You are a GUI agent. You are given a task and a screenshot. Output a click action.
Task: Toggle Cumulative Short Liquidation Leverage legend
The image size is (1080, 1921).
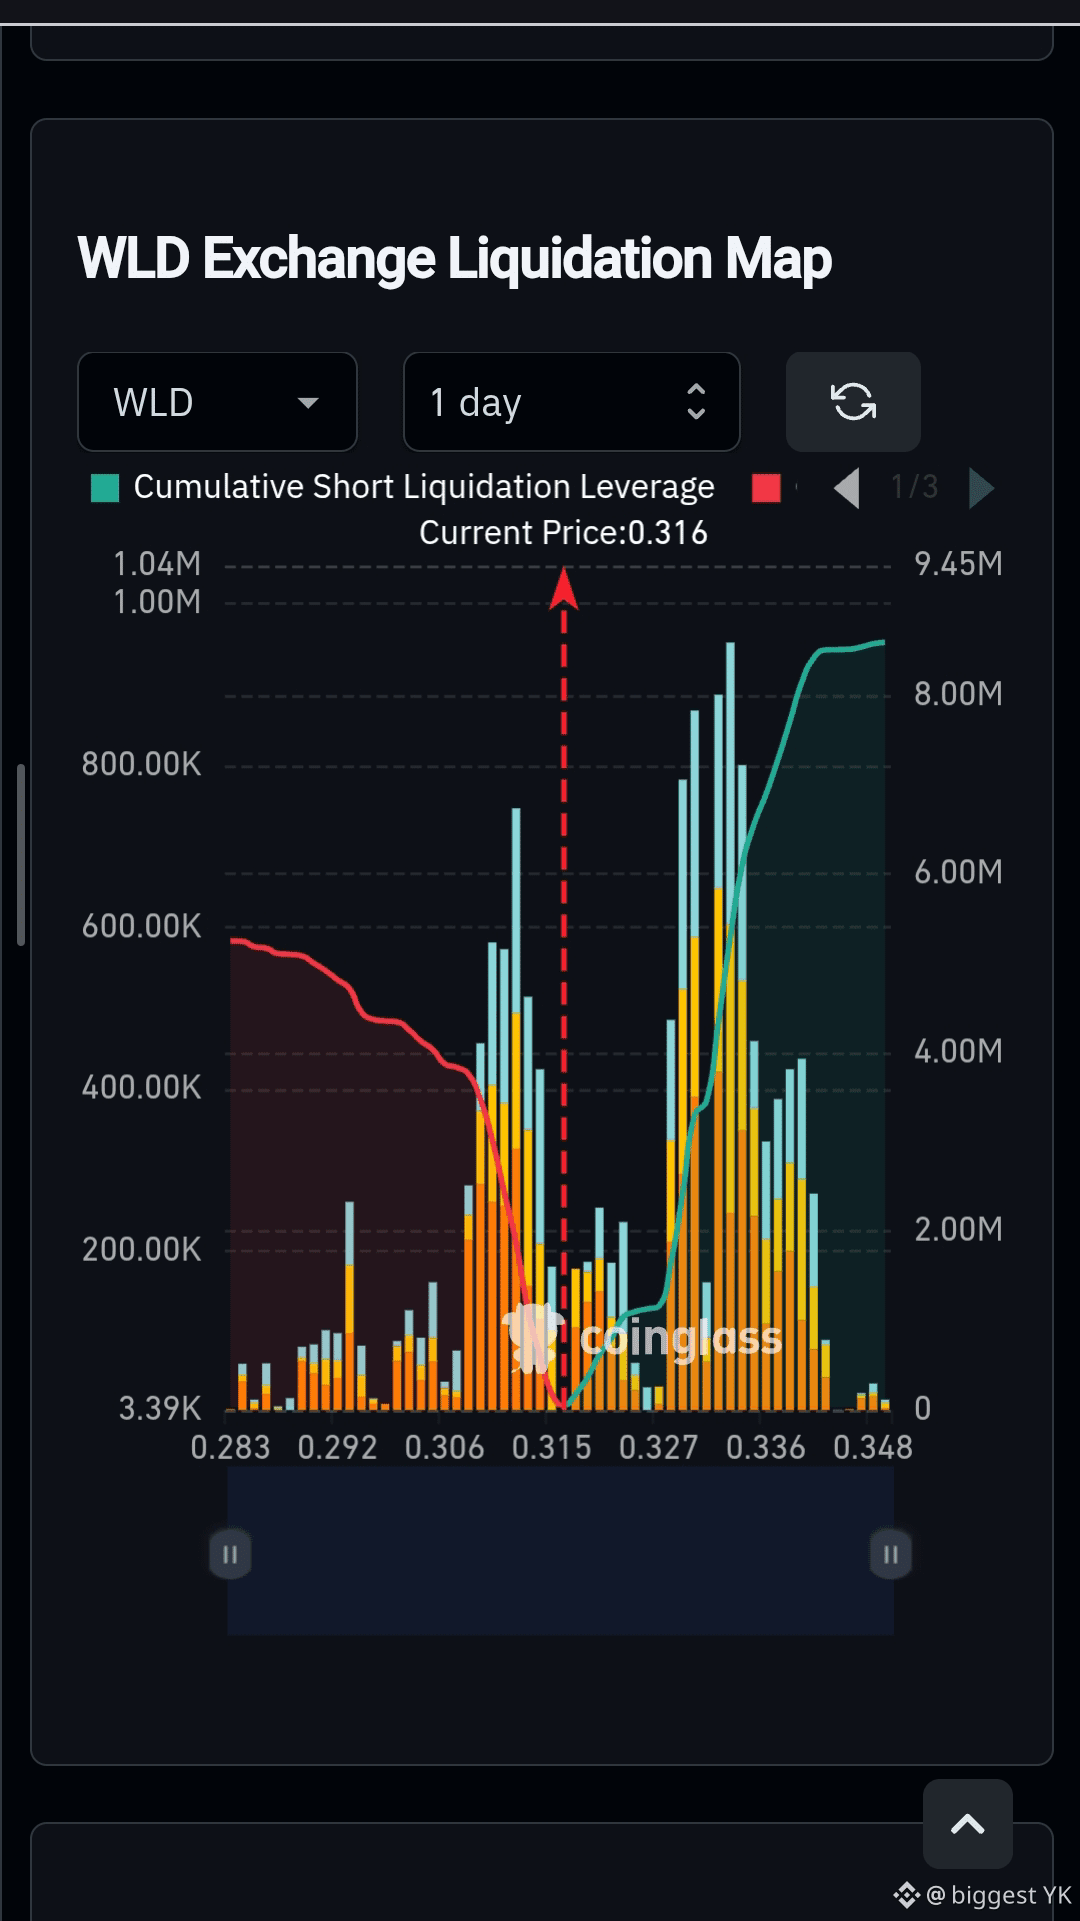403,487
